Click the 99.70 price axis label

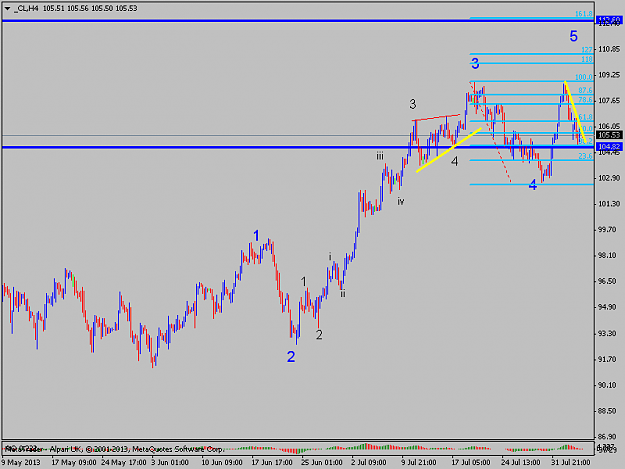point(609,230)
